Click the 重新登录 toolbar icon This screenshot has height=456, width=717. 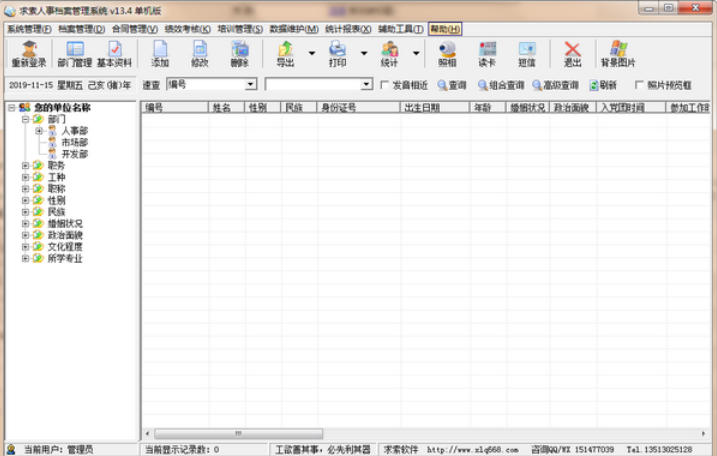click(29, 54)
